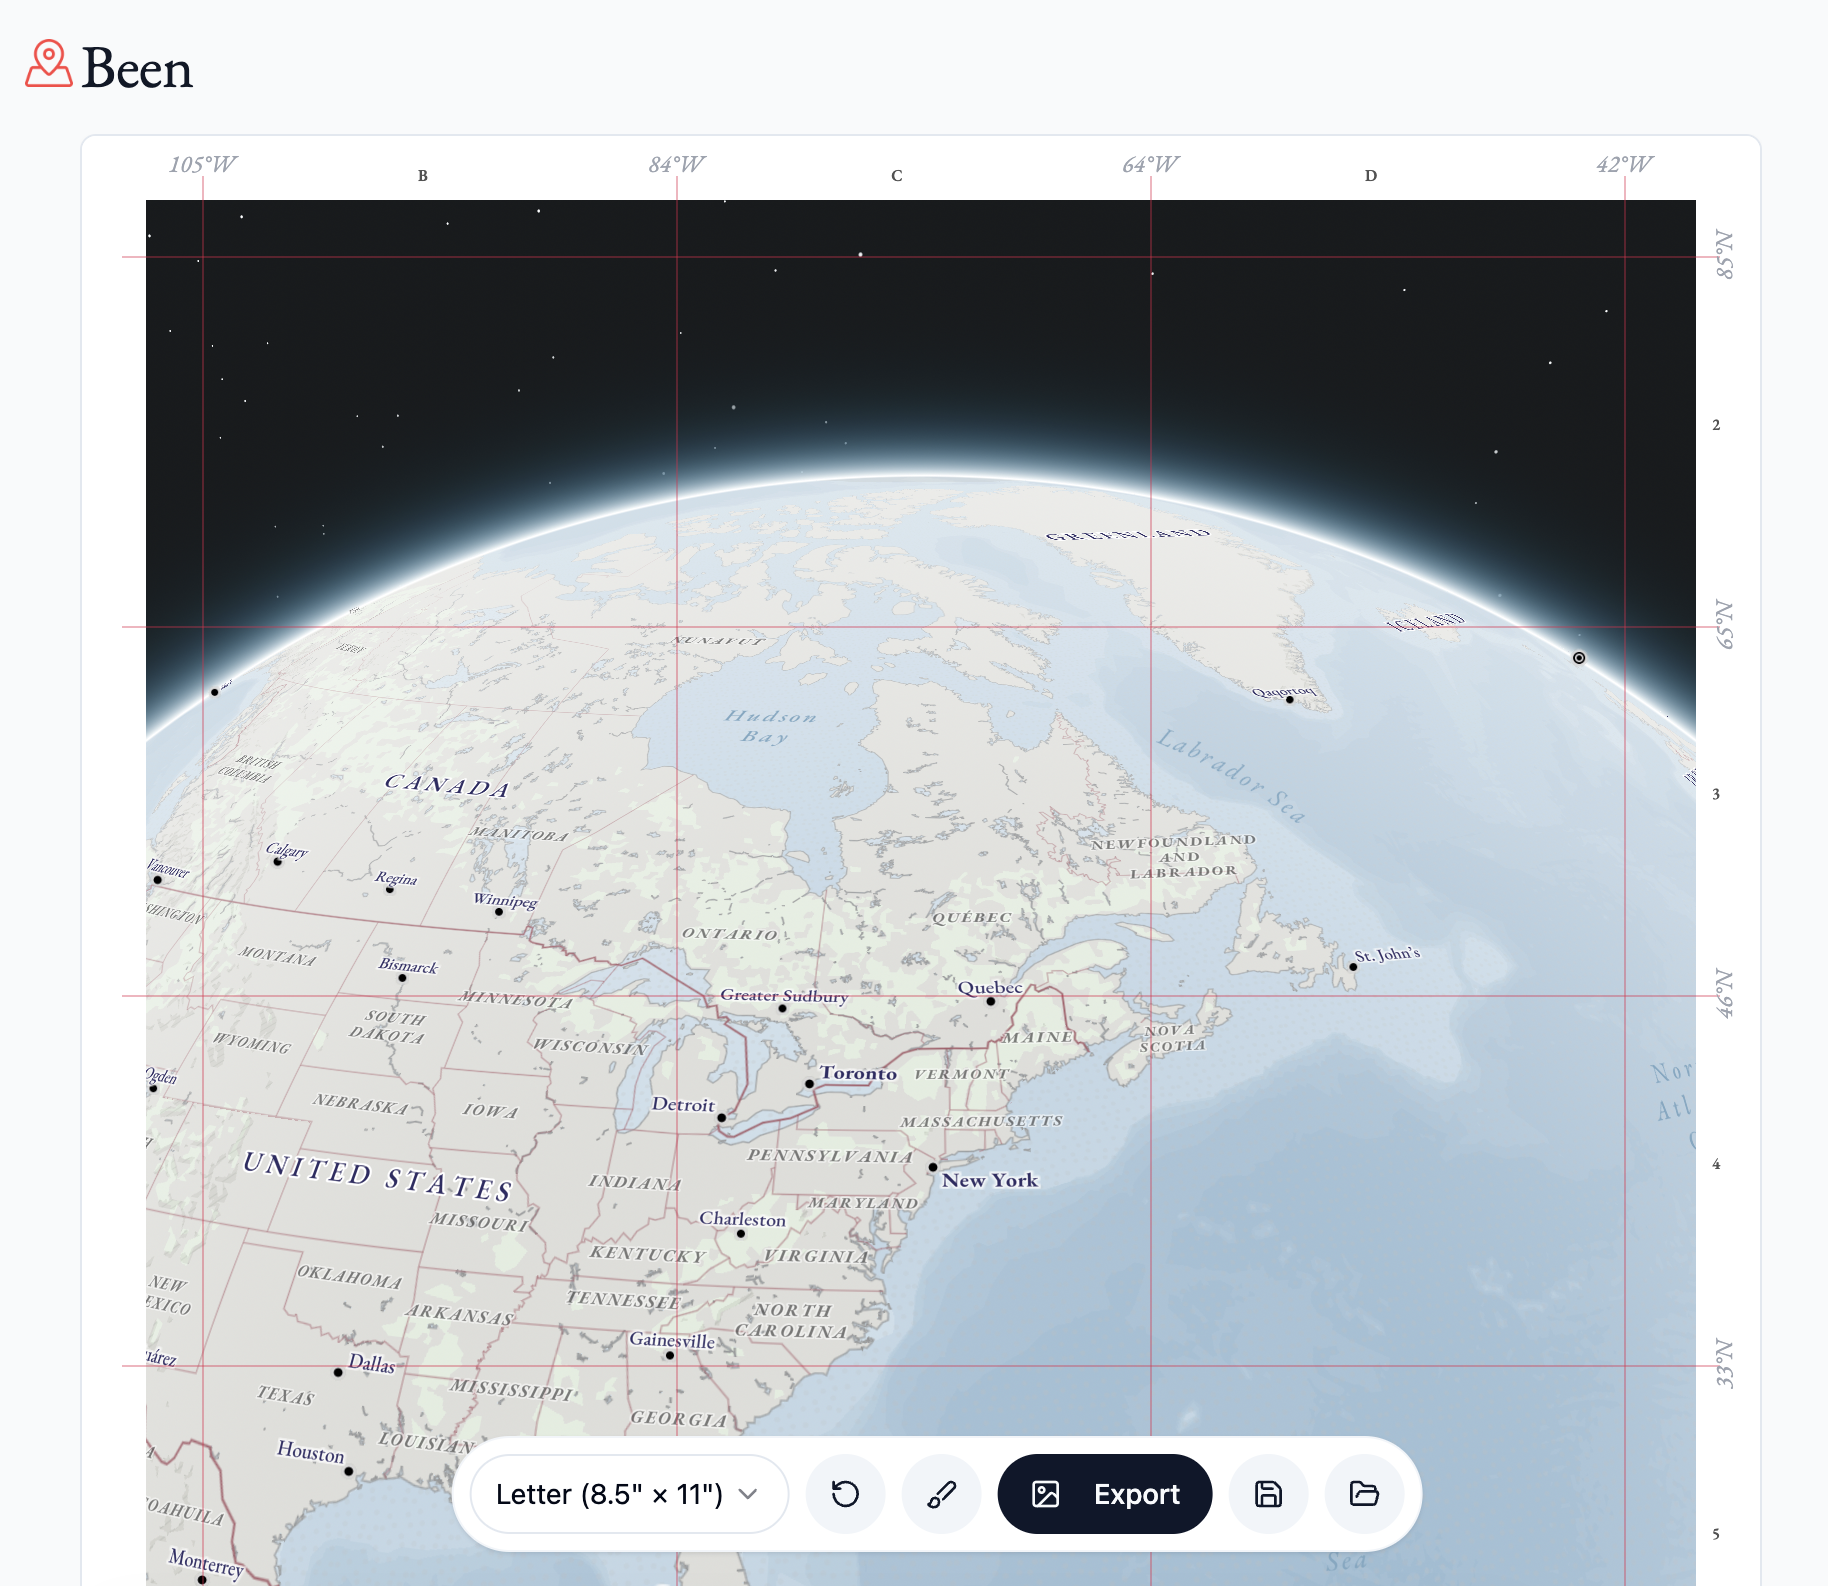Viewport: 1828px width, 1586px height.
Task: Click the NOVA SCOTIA label
Action: tap(1174, 1038)
